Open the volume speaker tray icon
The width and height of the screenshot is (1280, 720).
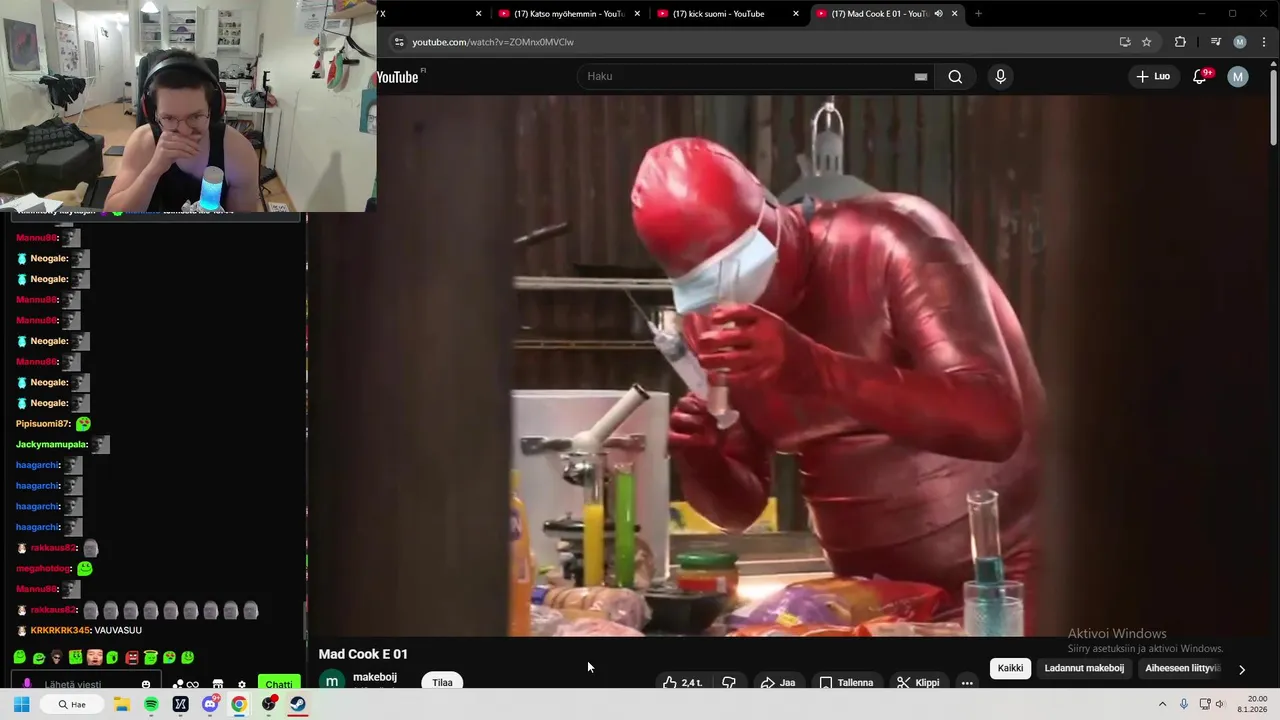(x=1220, y=704)
